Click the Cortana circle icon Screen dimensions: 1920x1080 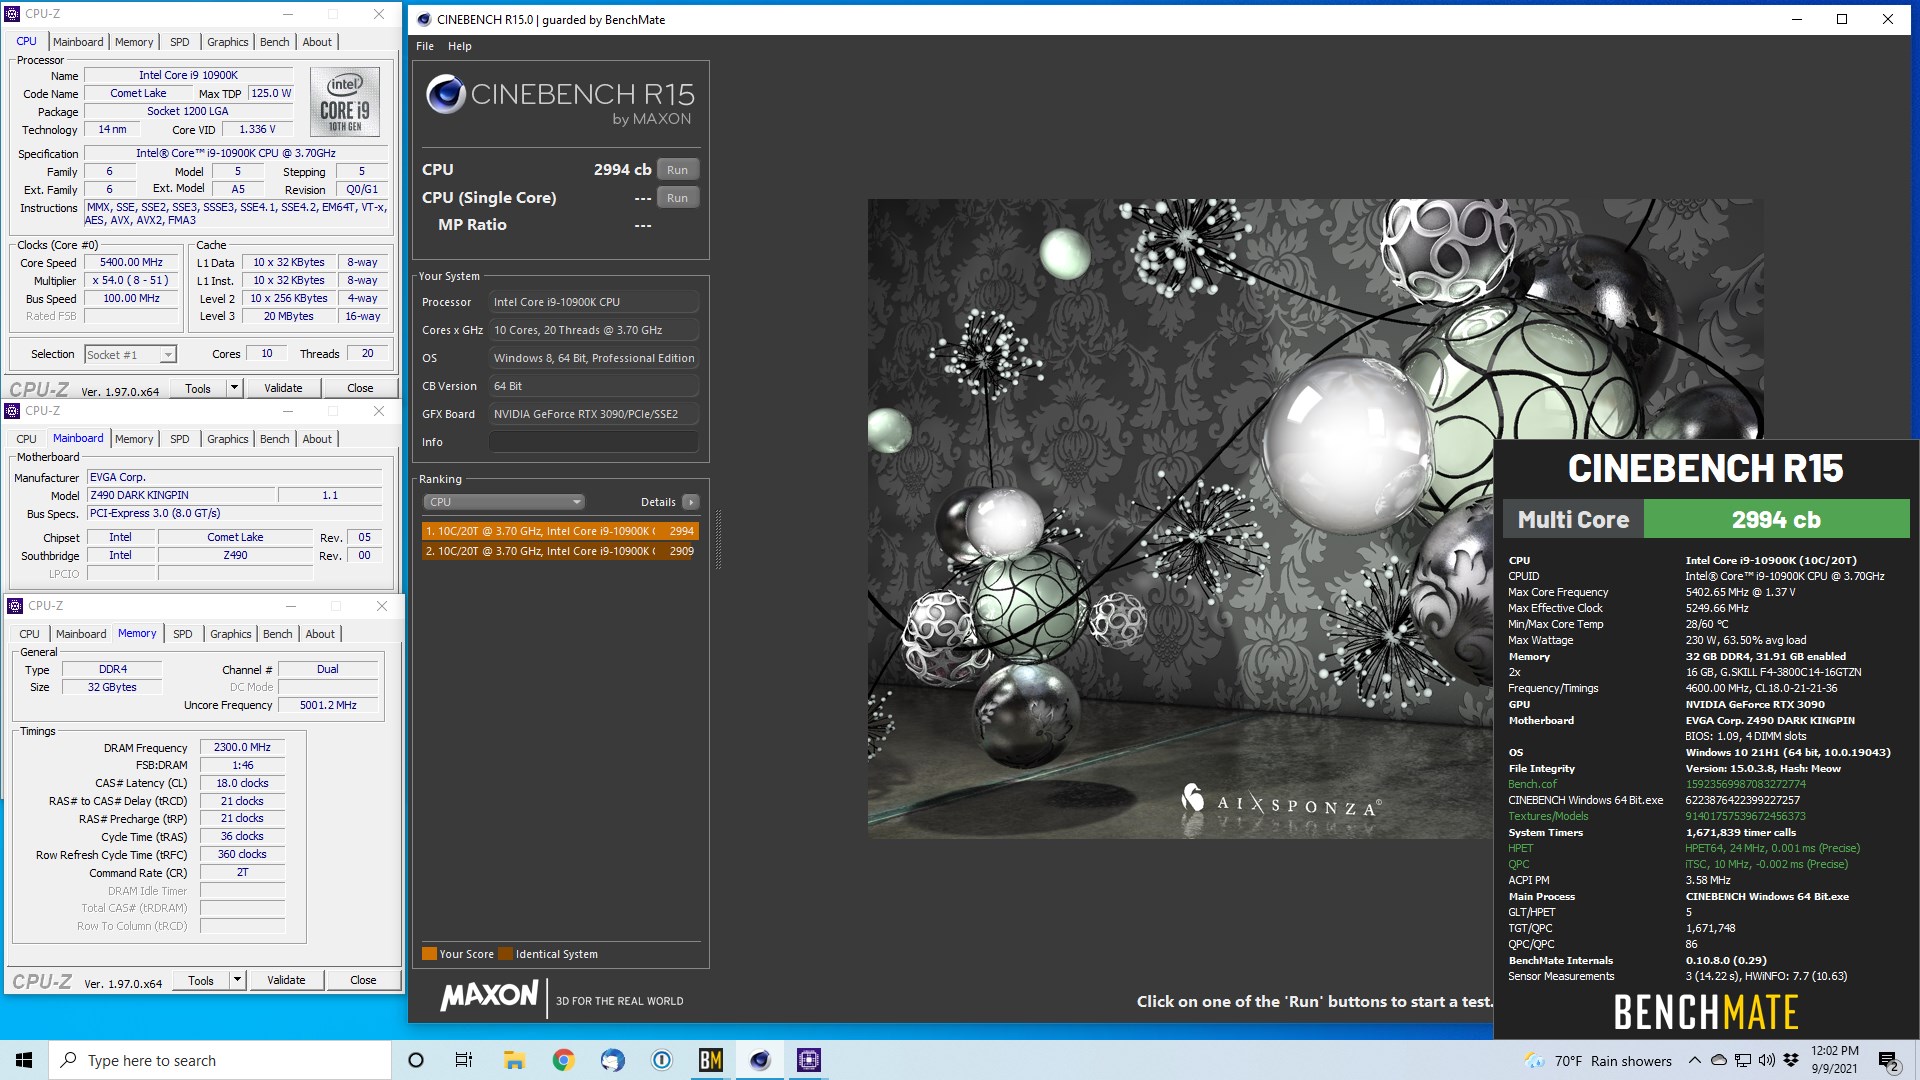[x=416, y=1060]
